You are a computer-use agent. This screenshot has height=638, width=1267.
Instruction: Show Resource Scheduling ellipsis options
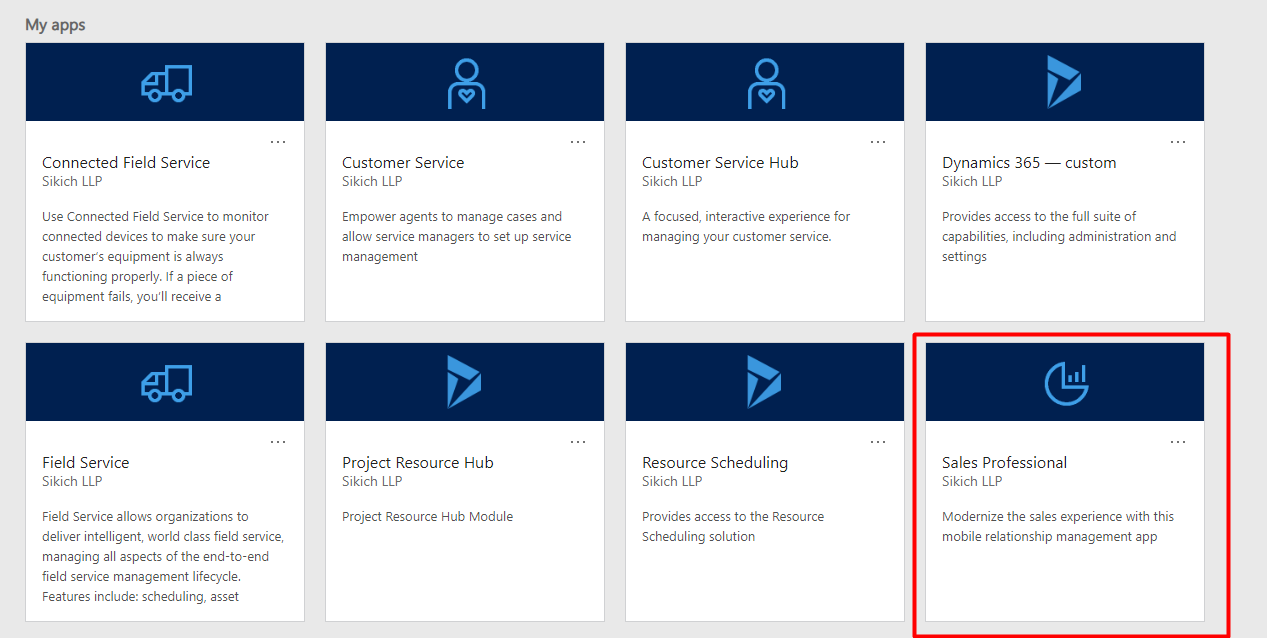878,442
